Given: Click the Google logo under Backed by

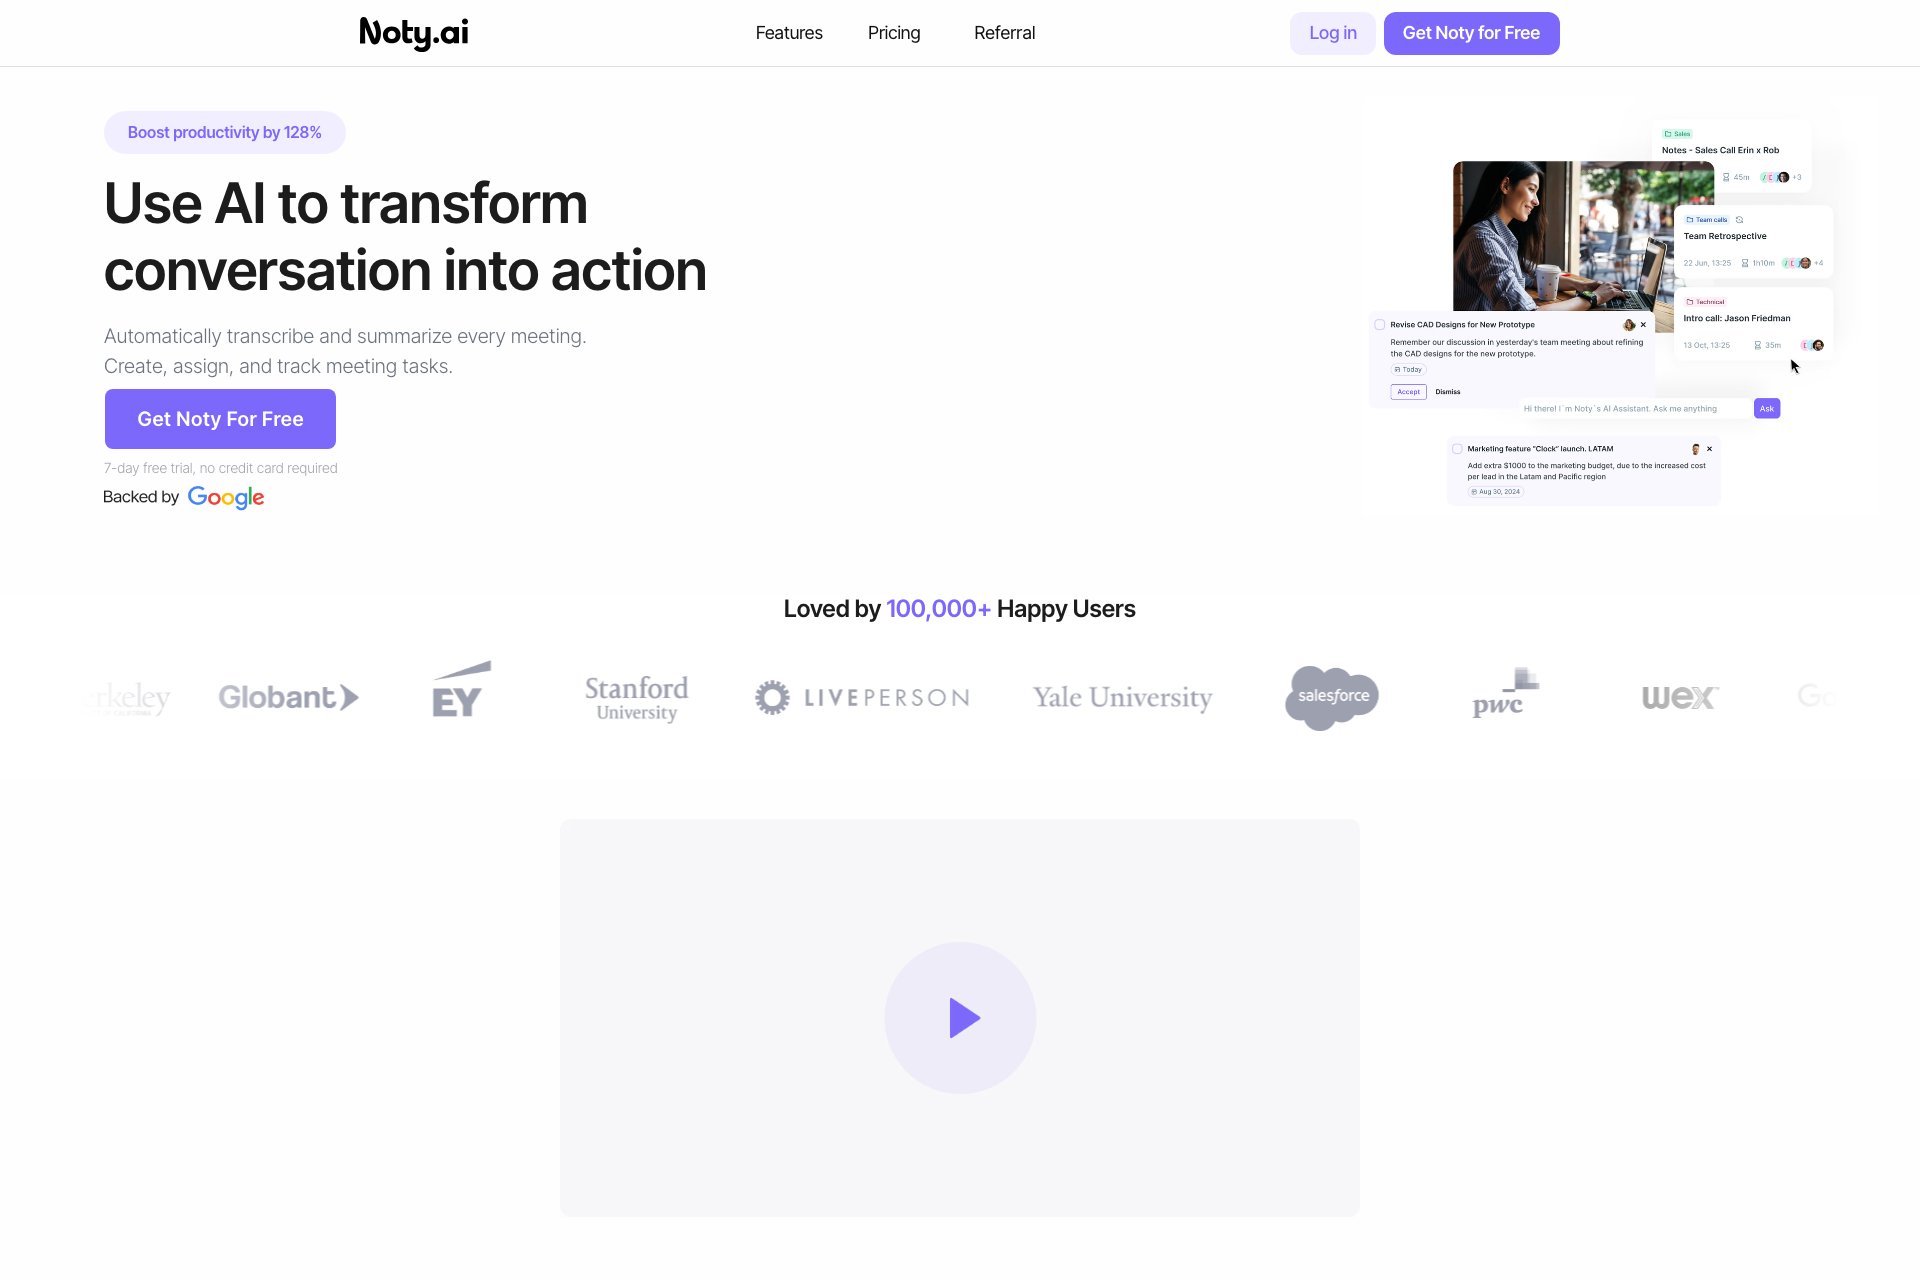Looking at the screenshot, I should 226,497.
